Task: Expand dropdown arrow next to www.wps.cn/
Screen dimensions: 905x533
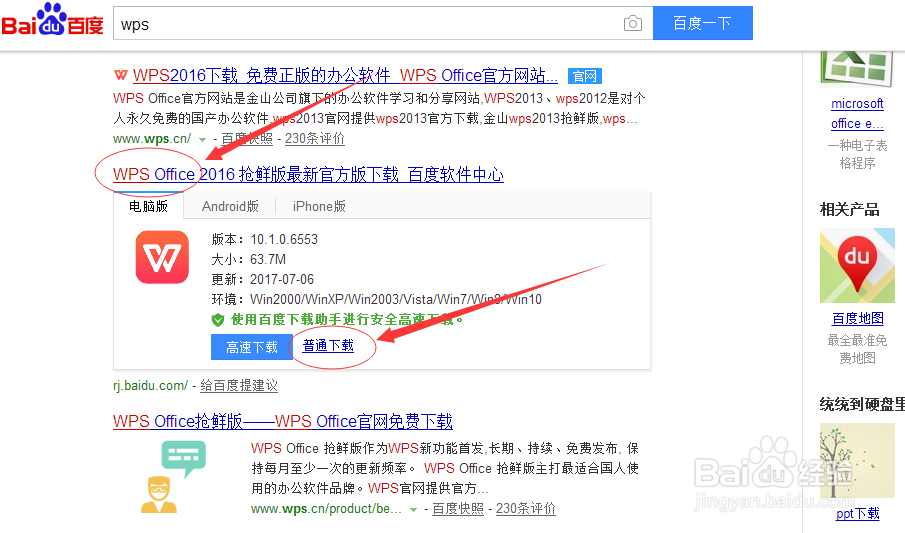Action: pyautogui.click(x=202, y=140)
